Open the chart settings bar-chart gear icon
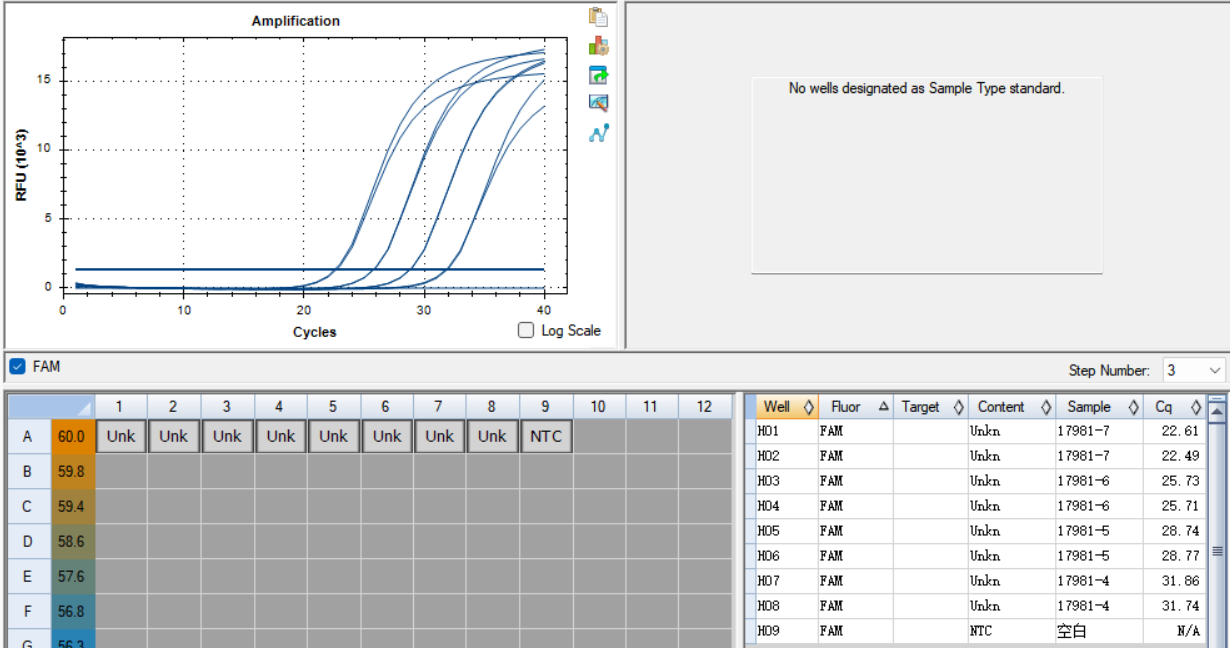The image size is (1230, 648). pyautogui.click(x=599, y=46)
